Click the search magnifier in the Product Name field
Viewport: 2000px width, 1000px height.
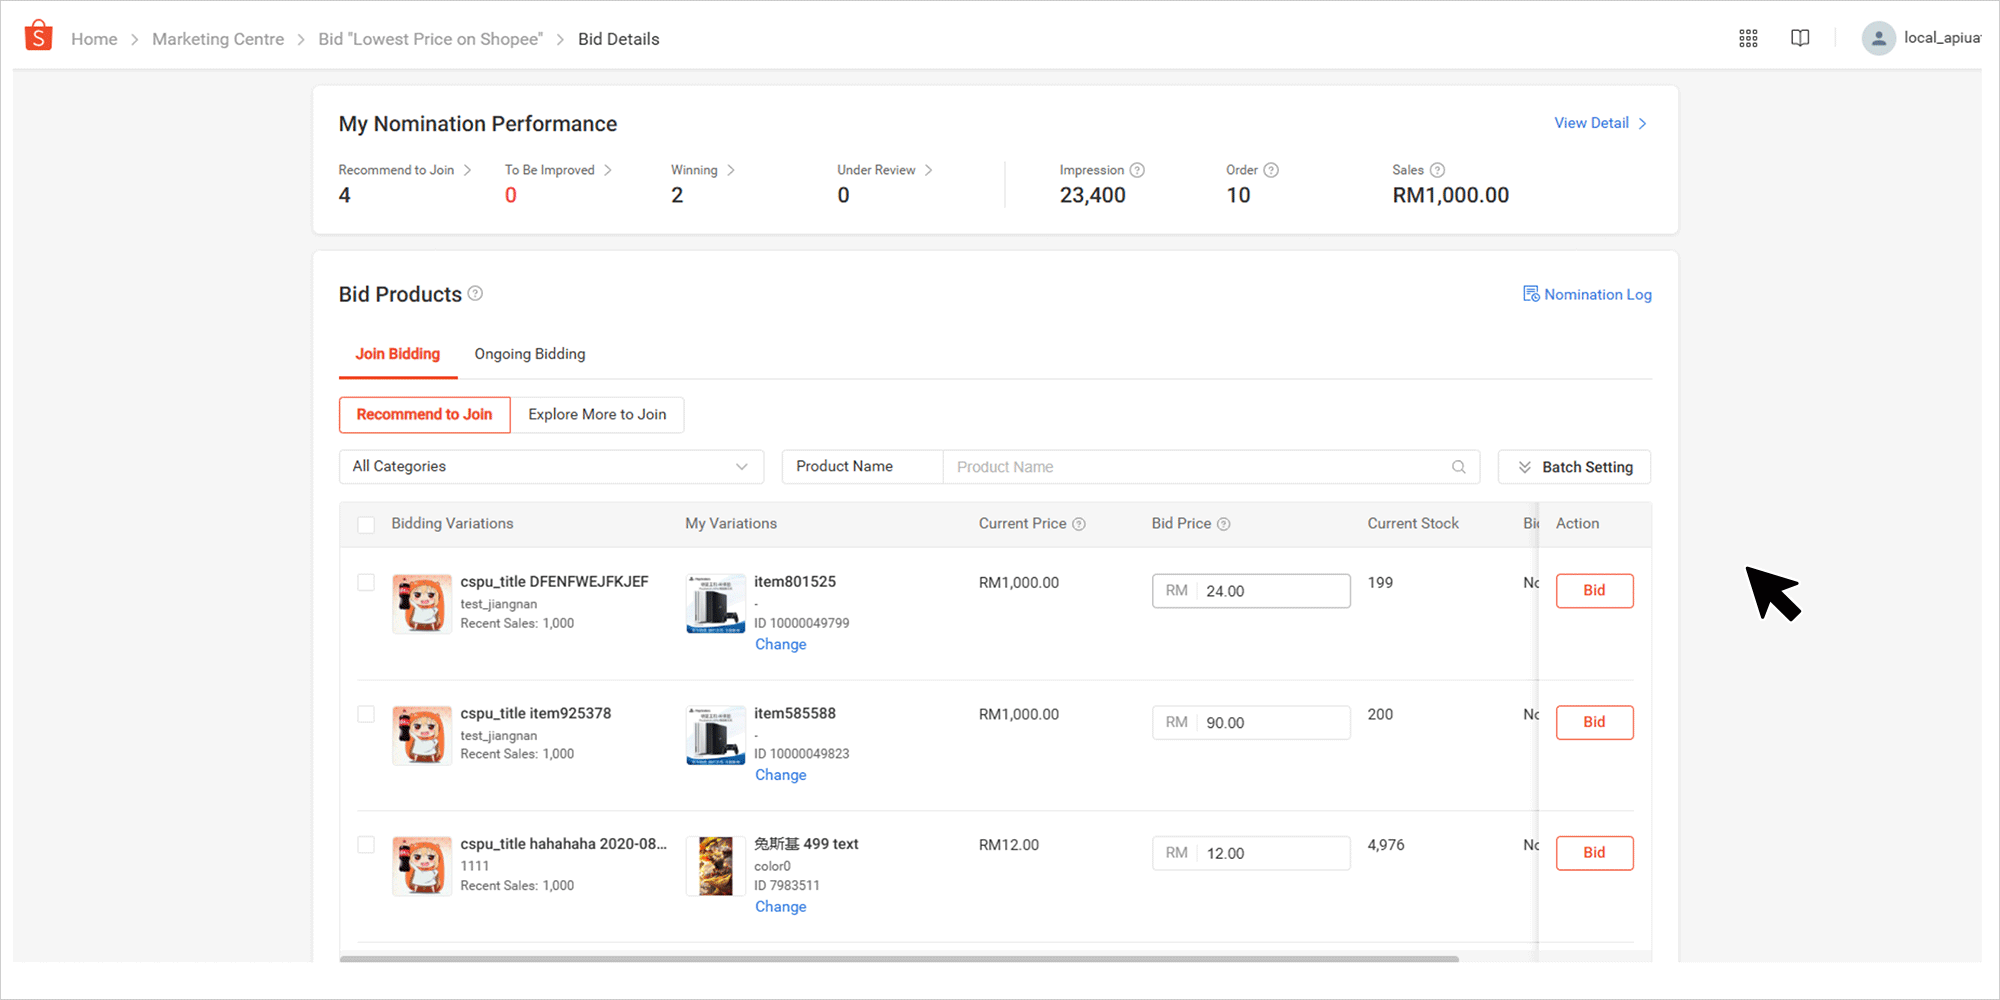(x=1459, y=466)
